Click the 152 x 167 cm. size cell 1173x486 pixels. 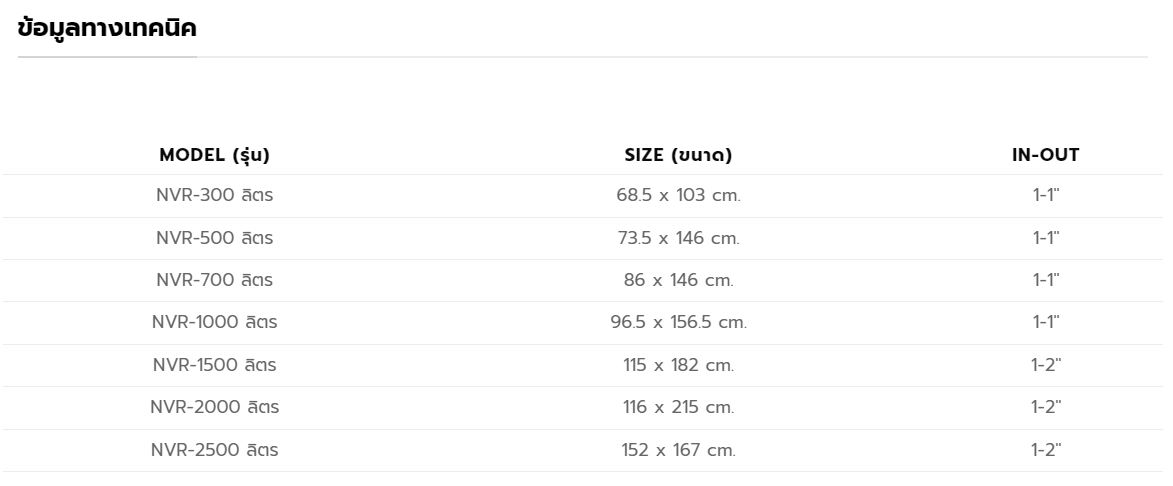678,450
